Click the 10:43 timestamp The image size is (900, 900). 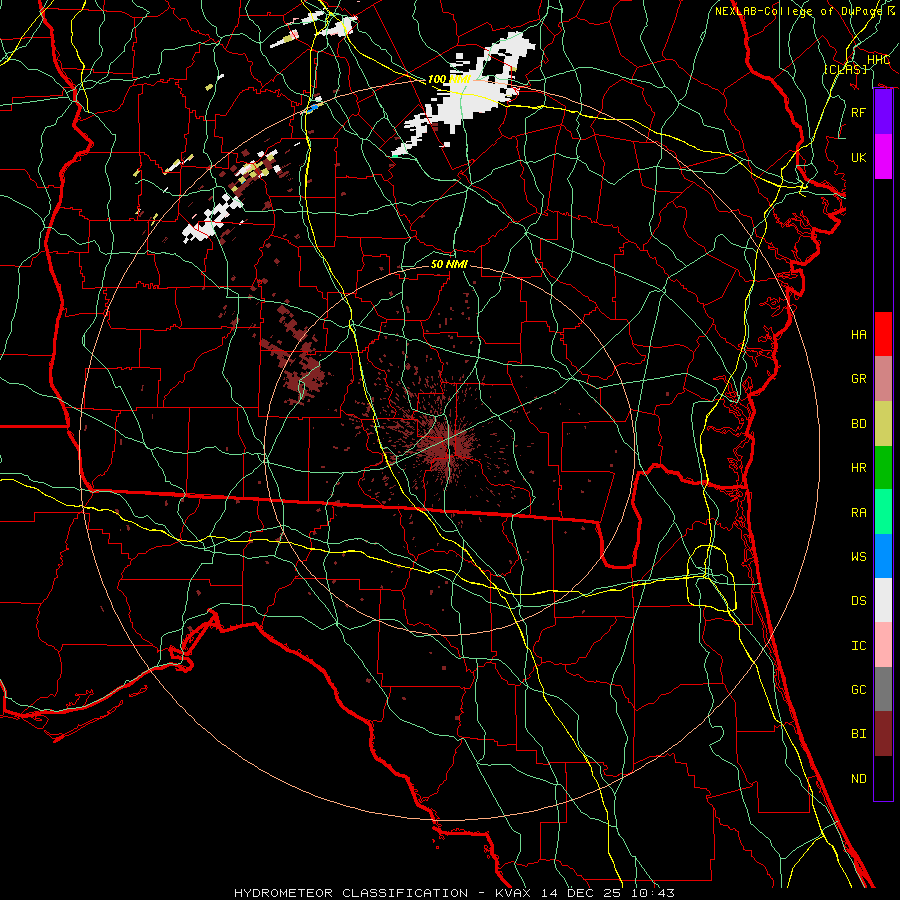coord(653,893)
